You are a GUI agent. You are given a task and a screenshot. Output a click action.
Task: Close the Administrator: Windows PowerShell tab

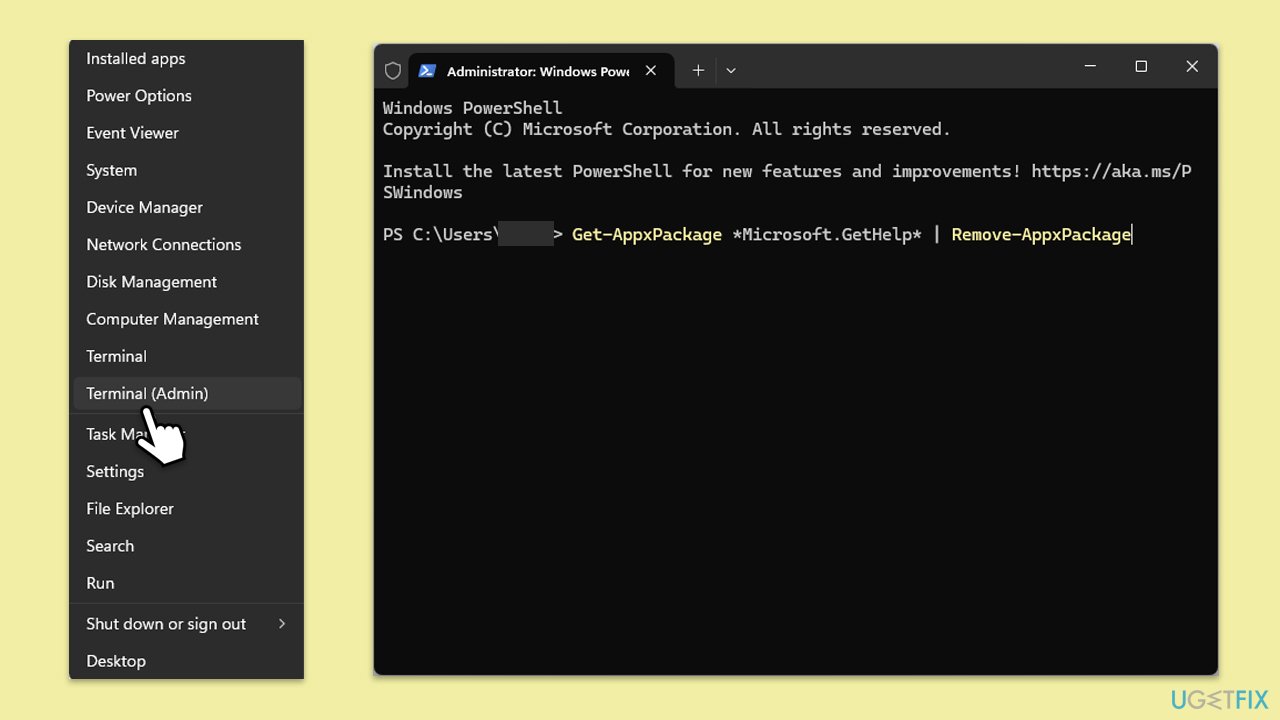tap(651, 70)
